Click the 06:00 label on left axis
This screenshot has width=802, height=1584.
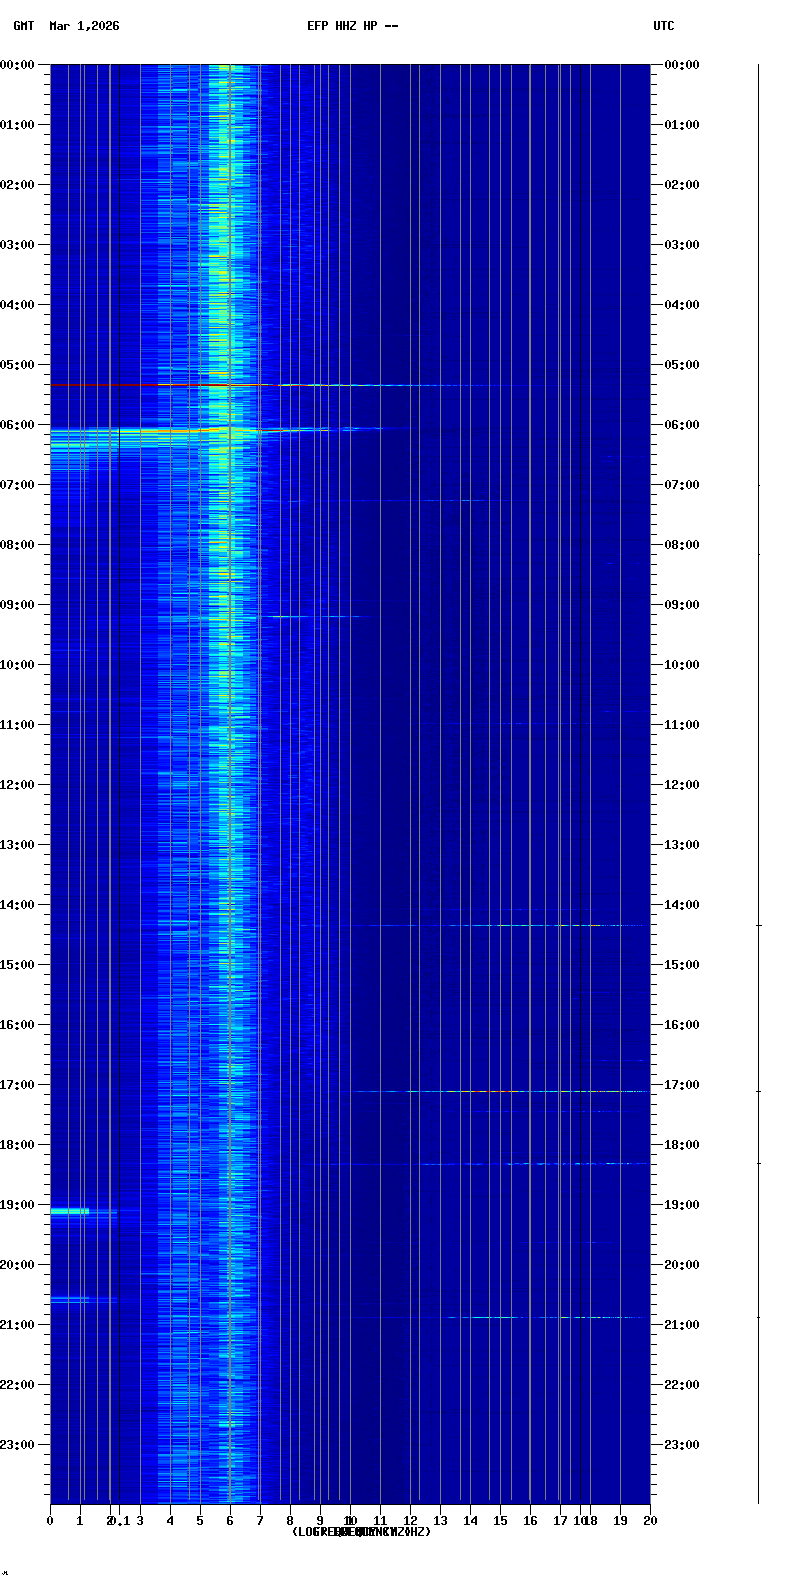point(18,425)
